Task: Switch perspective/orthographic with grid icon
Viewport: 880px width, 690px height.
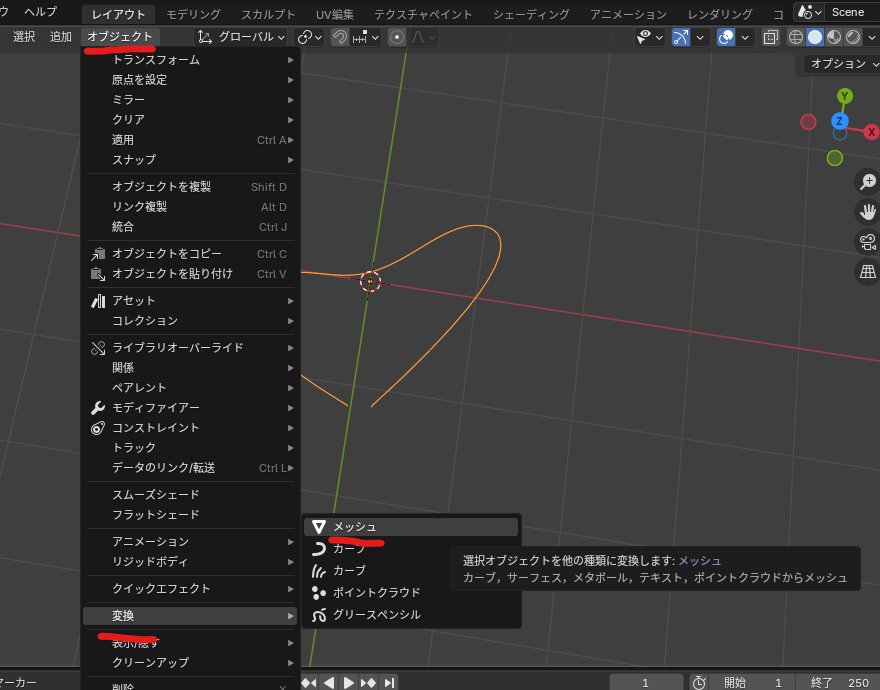Action: (x=867, y=271)
